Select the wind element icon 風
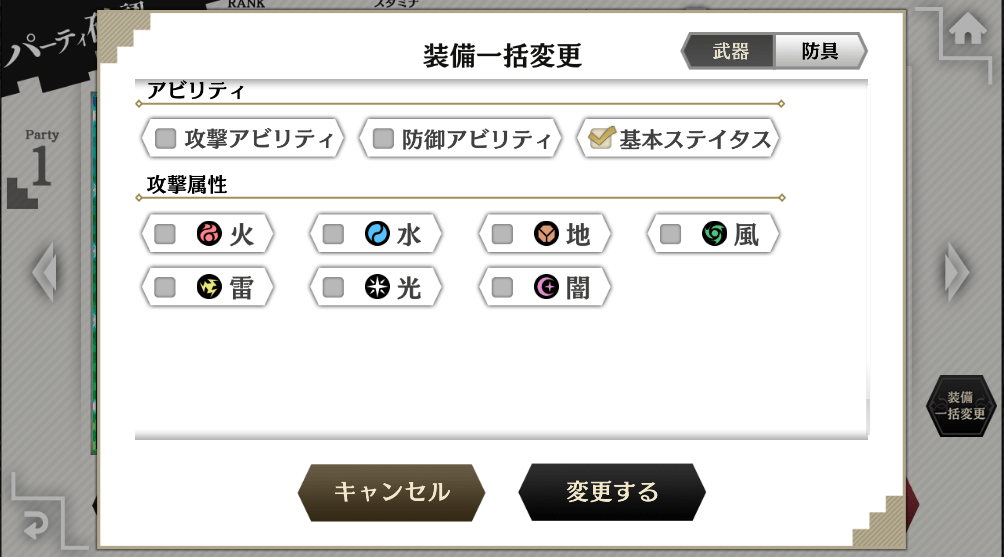 coord(714,234)
